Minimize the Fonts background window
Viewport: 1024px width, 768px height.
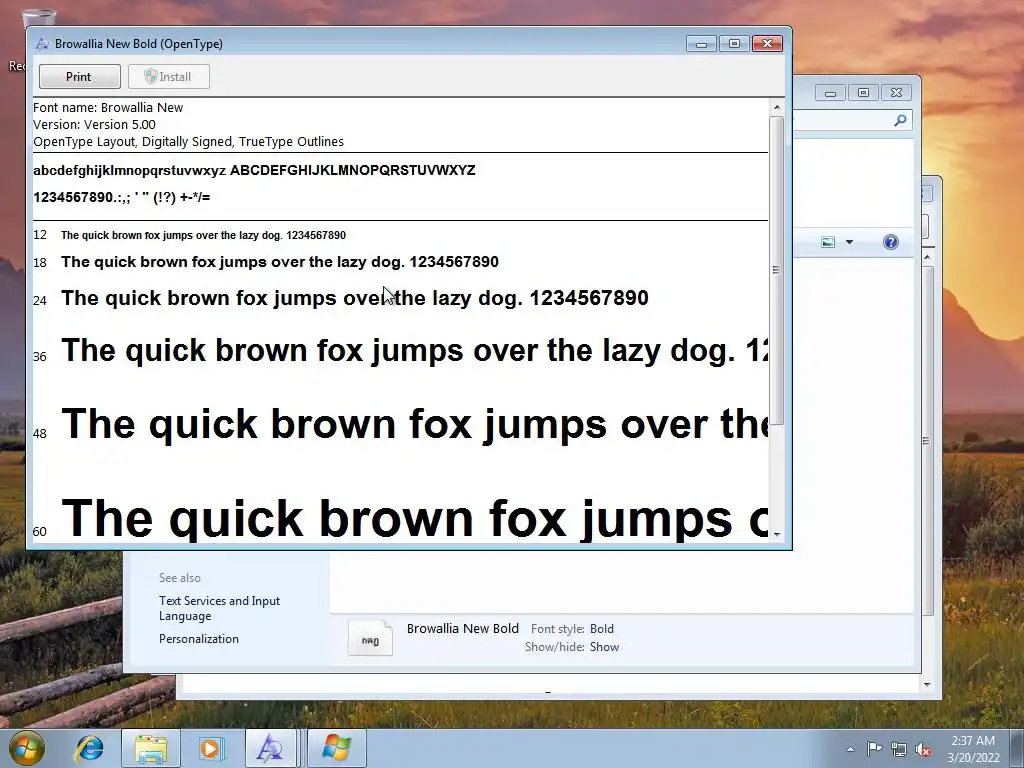coord(830,93)
